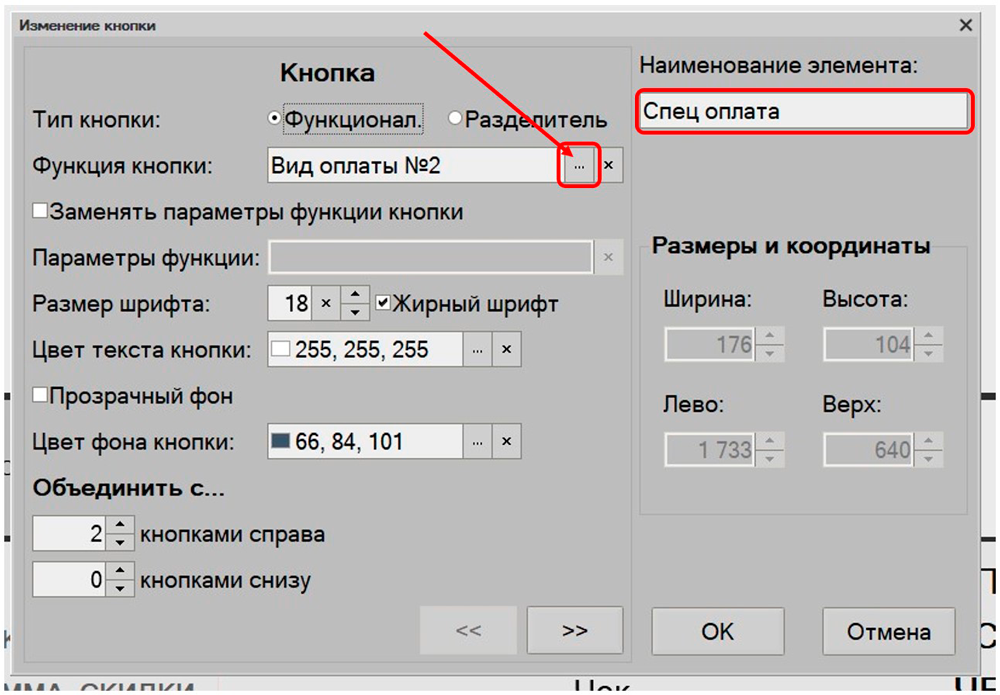Increase merge count for кнопками снизу
The height and width of the screenshot is (695, 1000).
119,572
